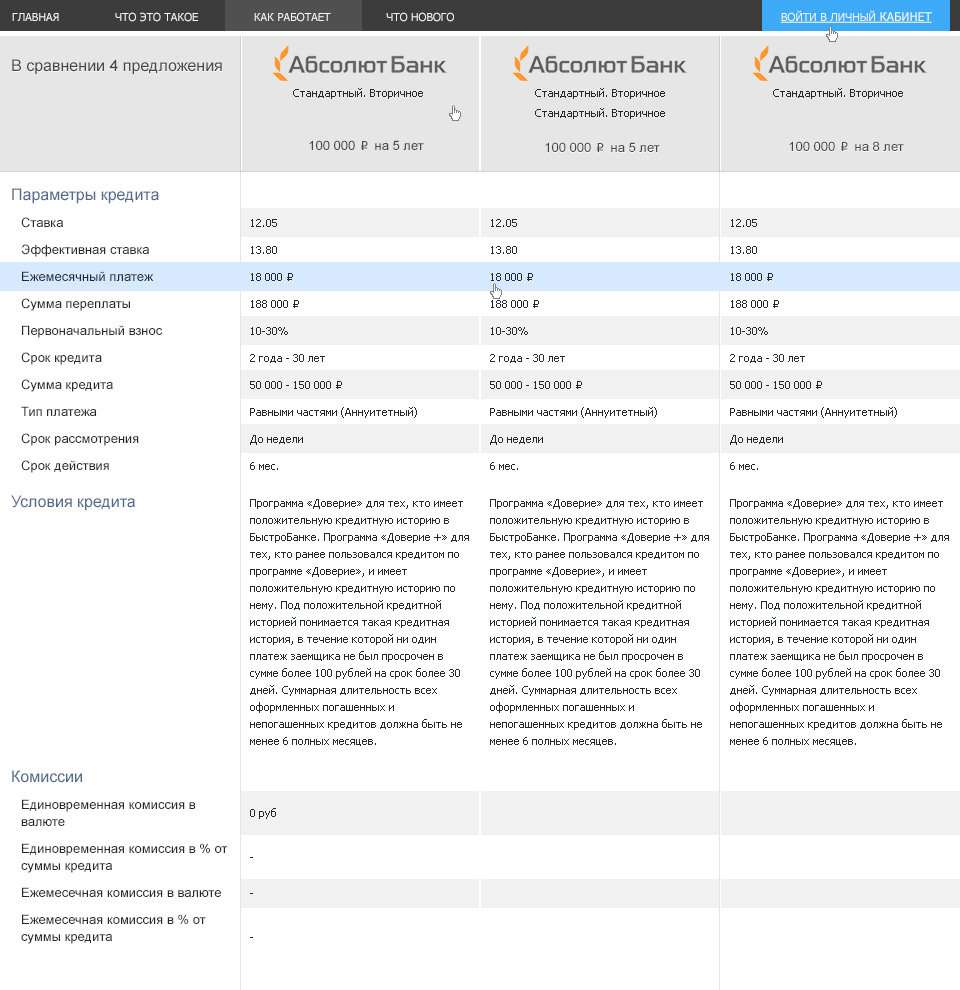Click the «Доверие» programme text in the 8-year offer column
Image resolution: width=960 pixels, height=990 pixels.
[839, 622]
